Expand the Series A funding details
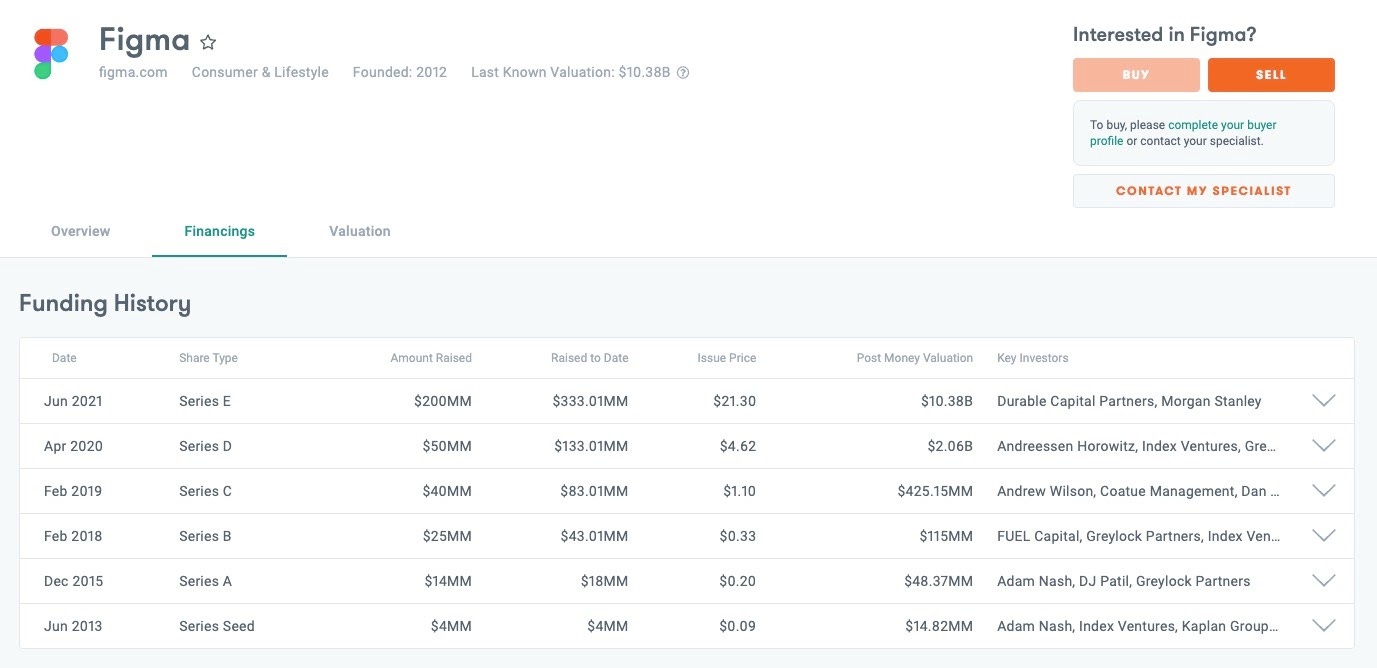Screen dimensions: 1377x668 click(x=1323, y=580)
